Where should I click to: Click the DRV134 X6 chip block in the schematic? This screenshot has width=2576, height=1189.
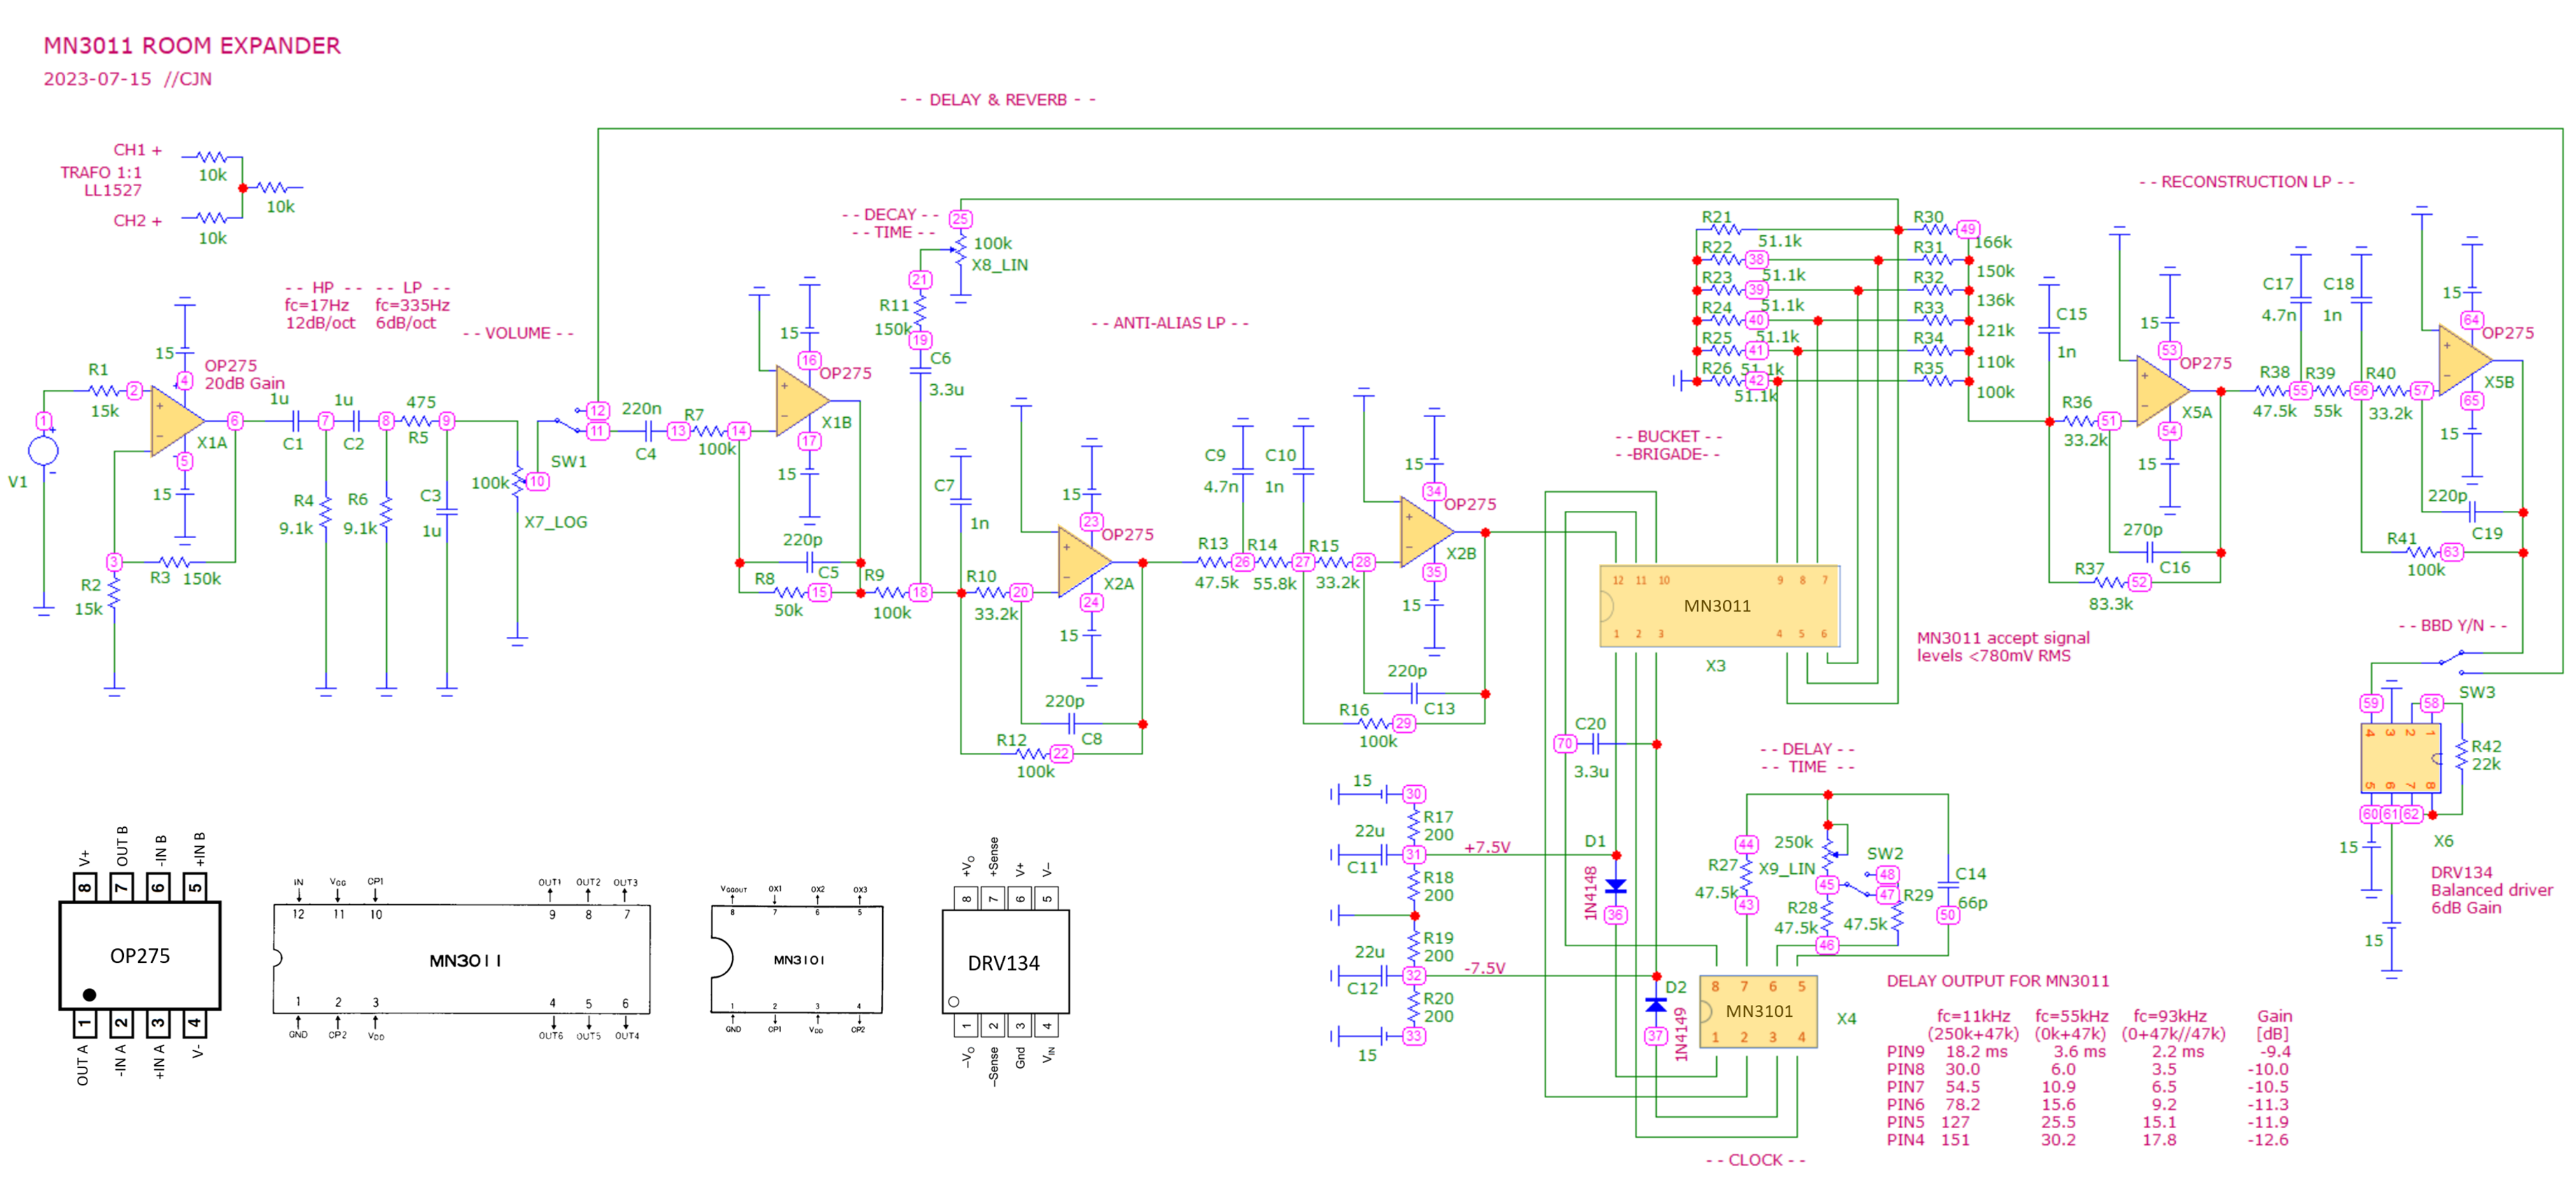2401,759
